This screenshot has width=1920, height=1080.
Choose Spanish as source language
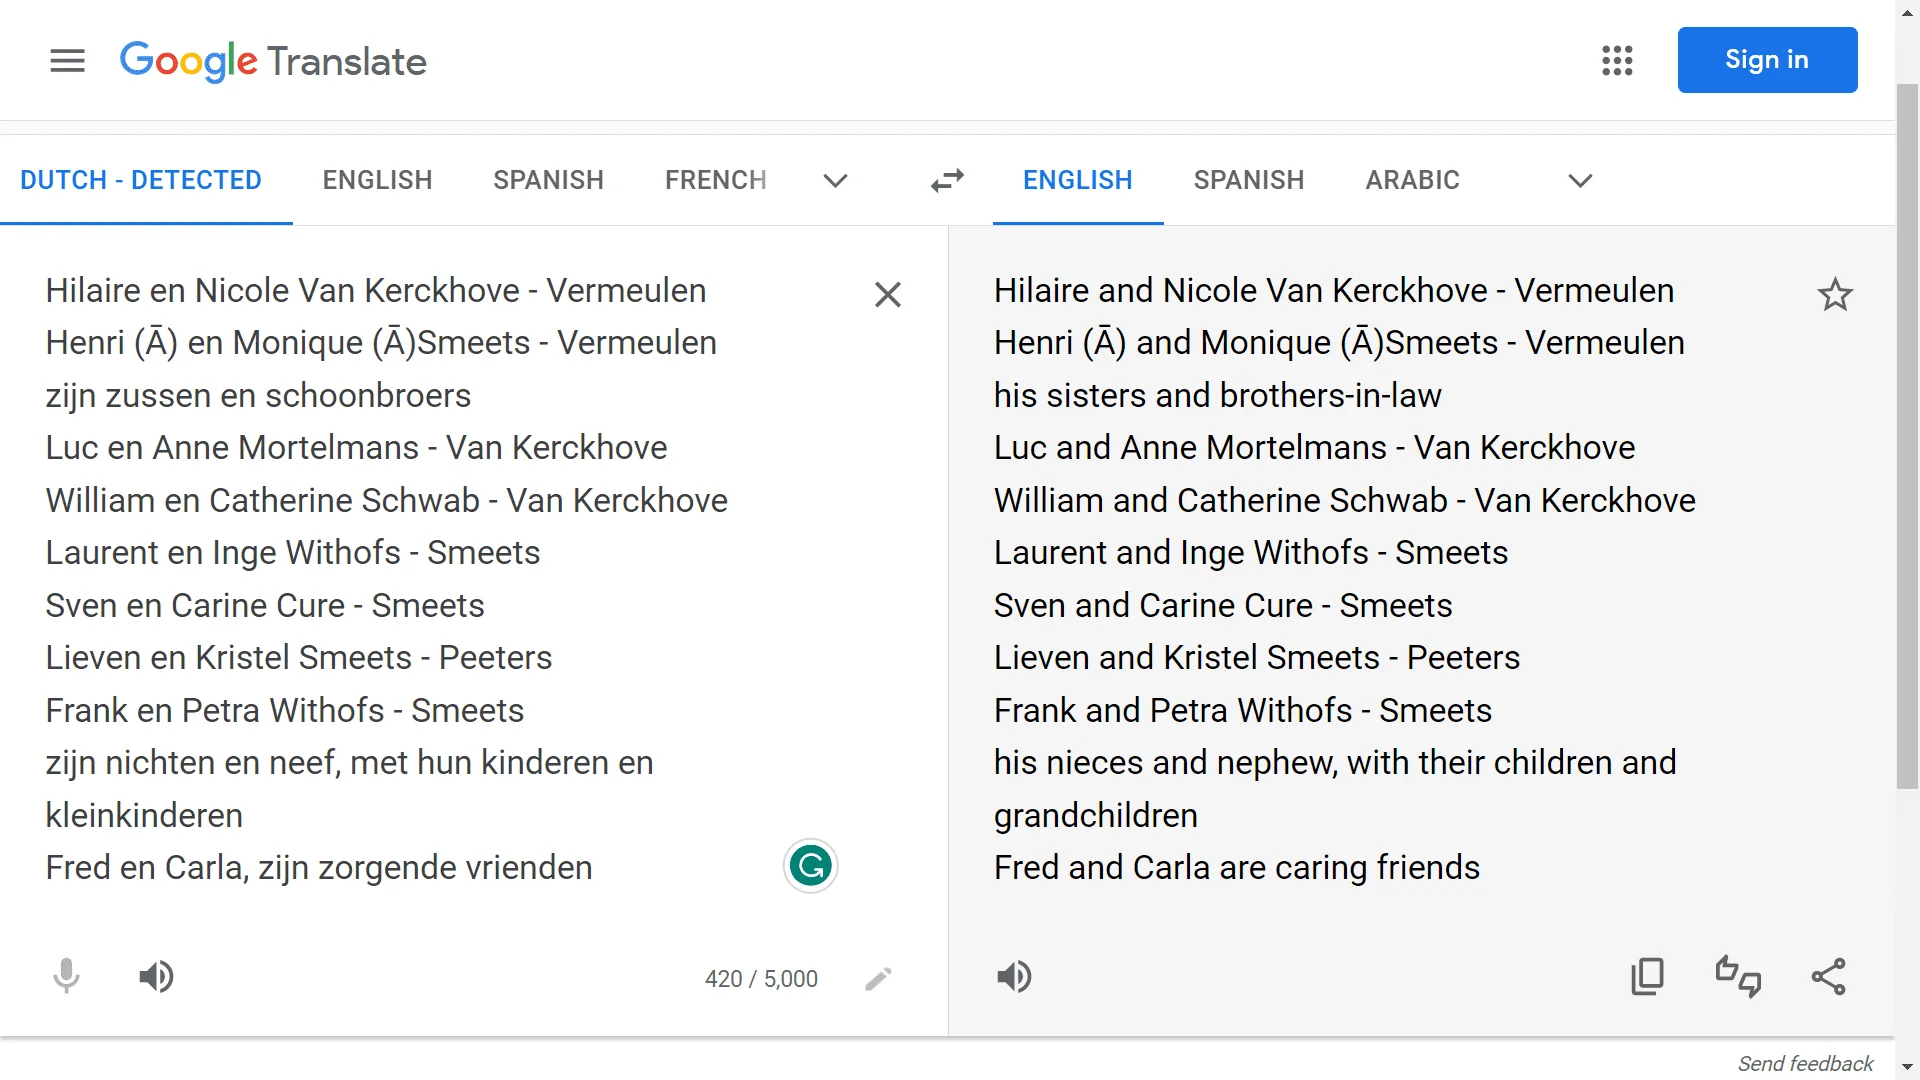pyautogui.click(x=548, y=180)
